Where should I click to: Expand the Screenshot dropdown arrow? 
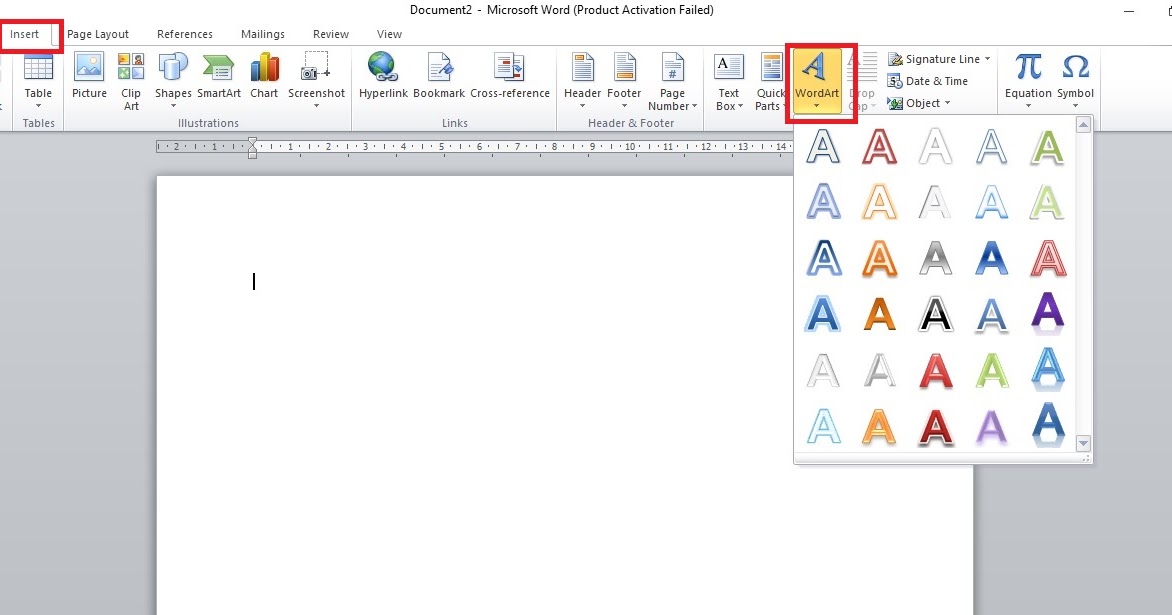(x=316, y=106)
